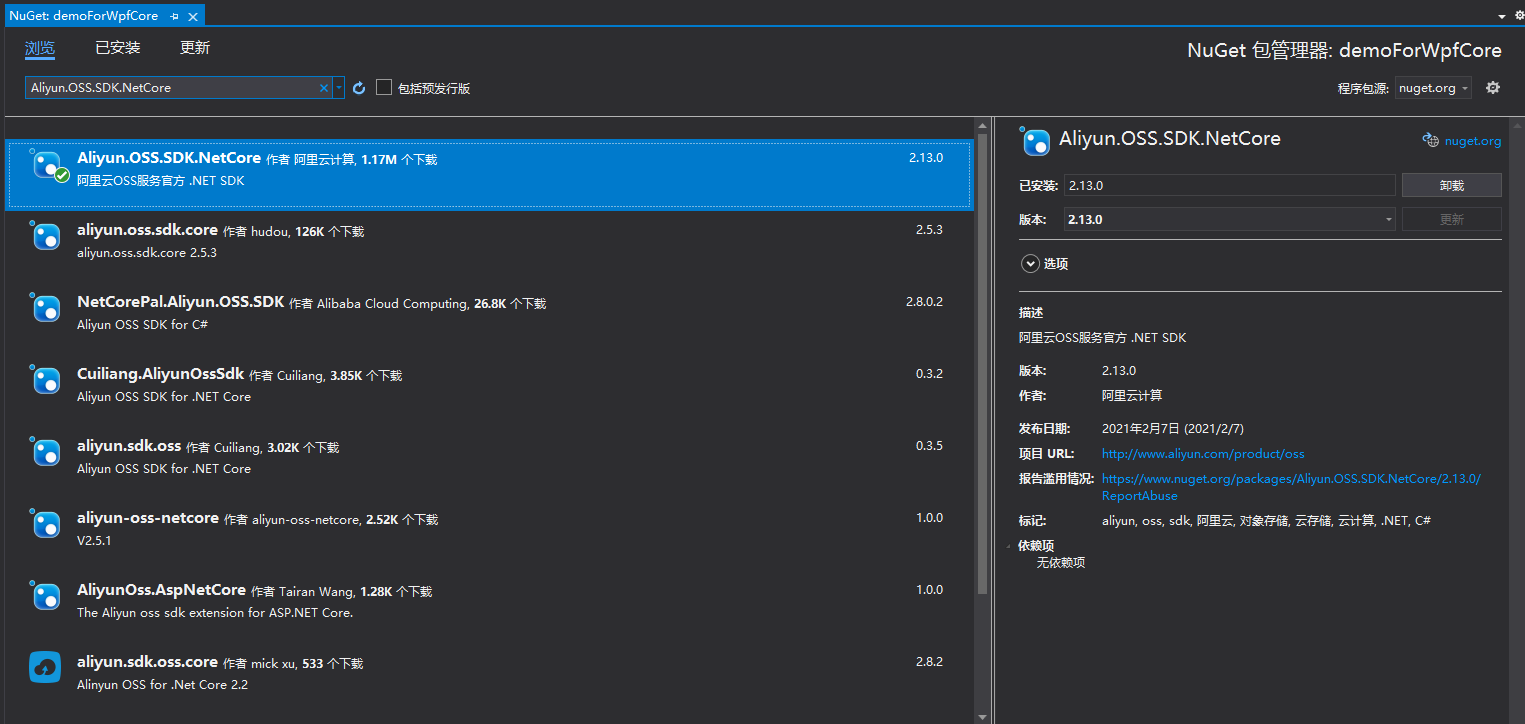Click the package list vertical scrollbar
Viewport: 1525px width, 724px height.
(x=982, y=362)
